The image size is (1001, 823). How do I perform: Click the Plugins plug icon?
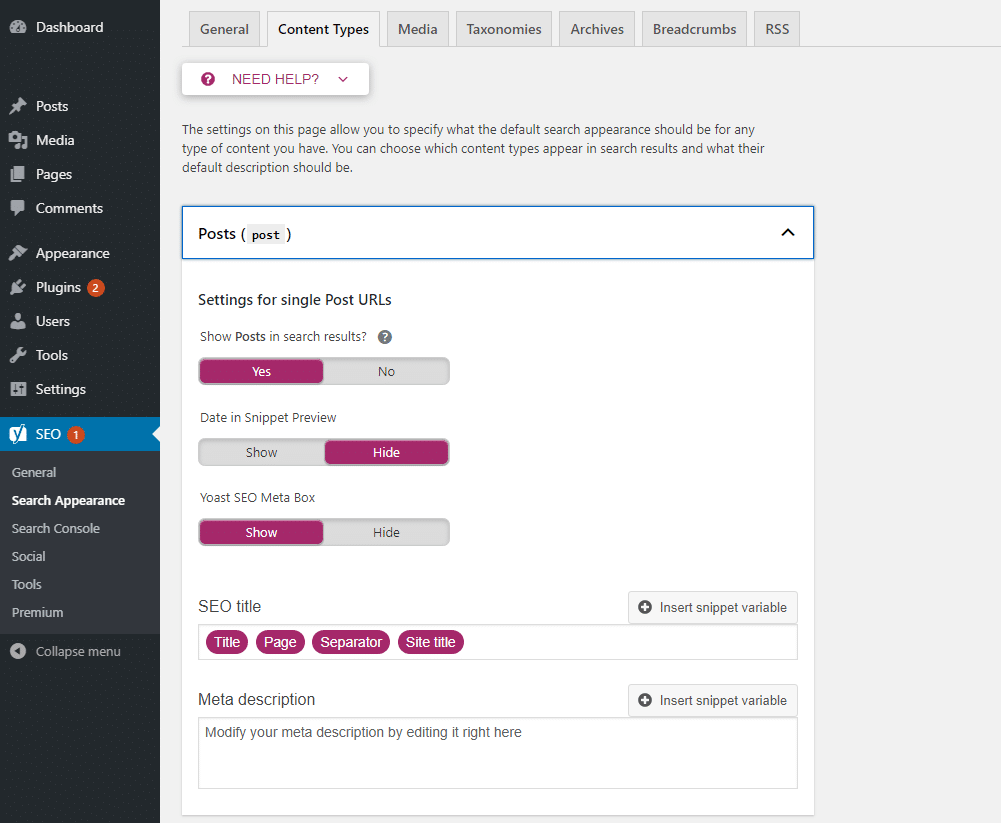click(18, 287)
